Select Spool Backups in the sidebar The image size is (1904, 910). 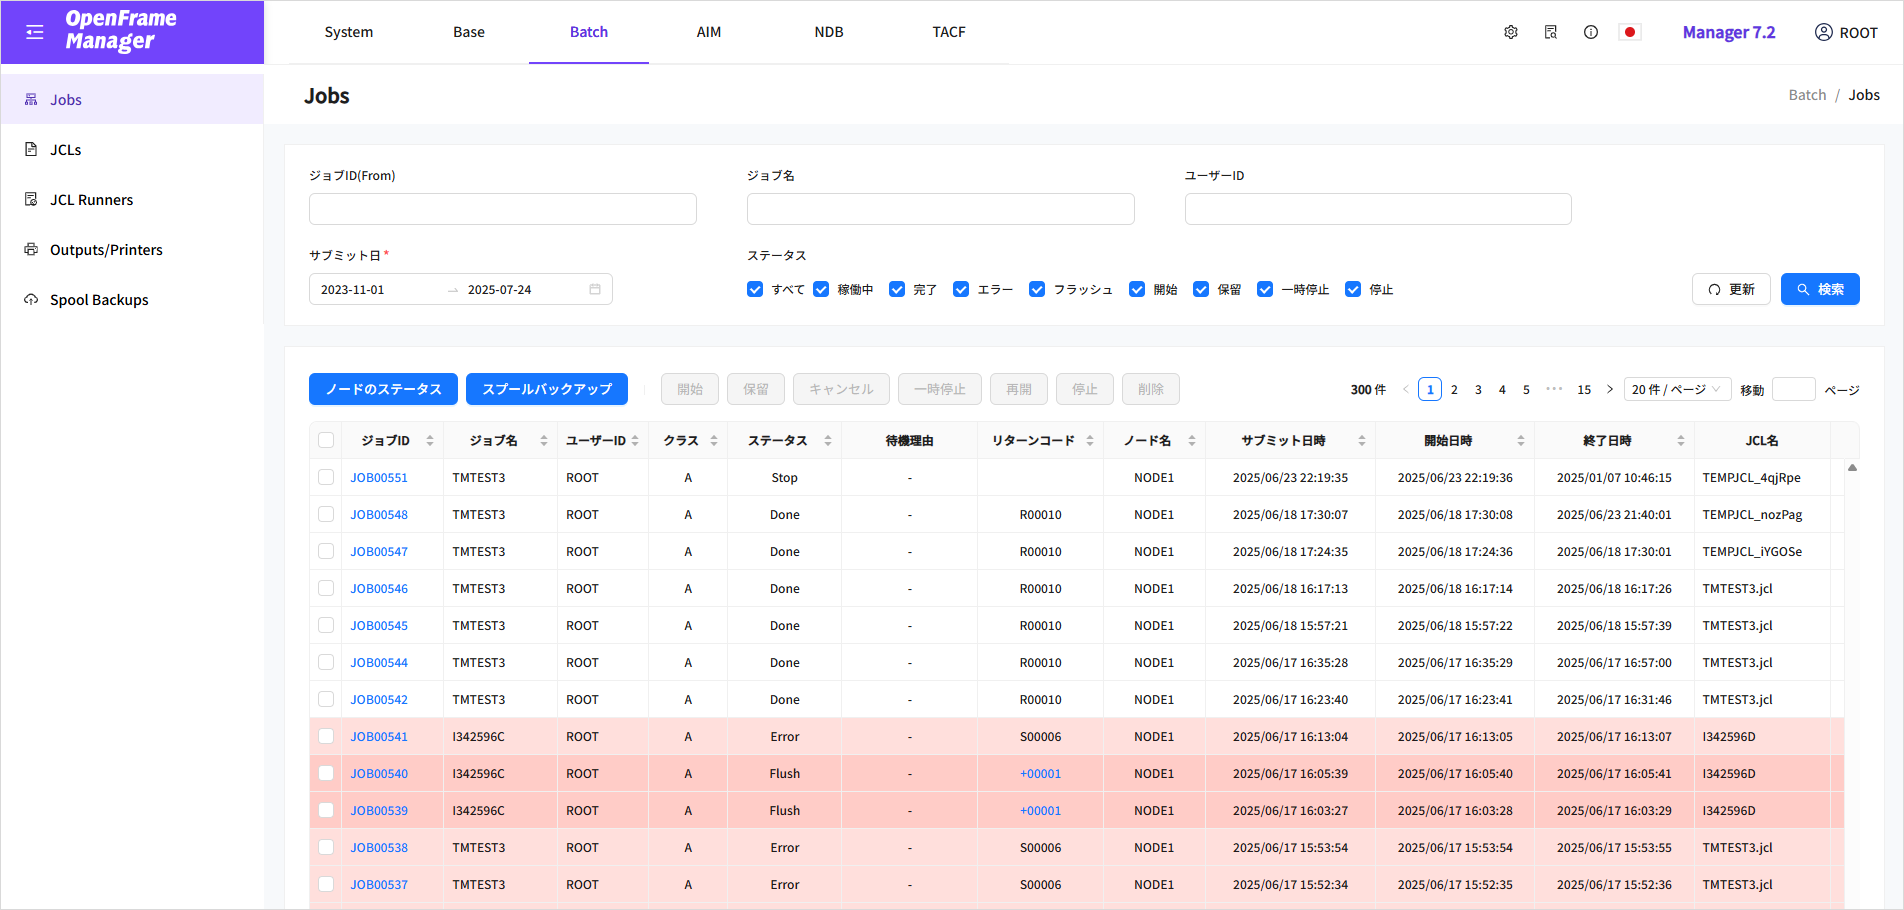[x=31, y=299]
